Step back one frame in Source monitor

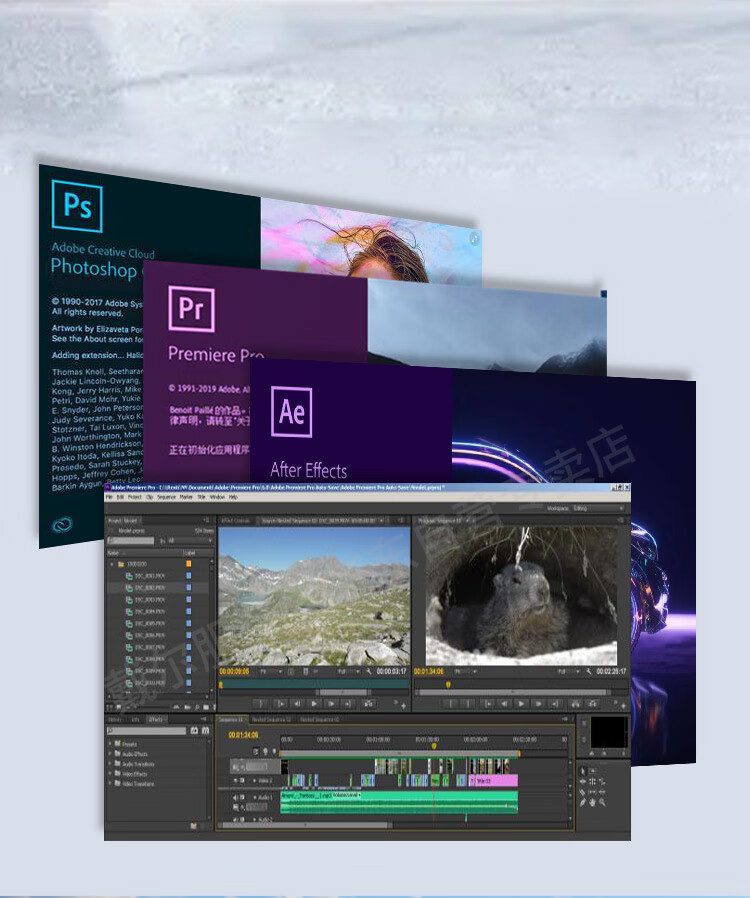(x=297, y=704)
